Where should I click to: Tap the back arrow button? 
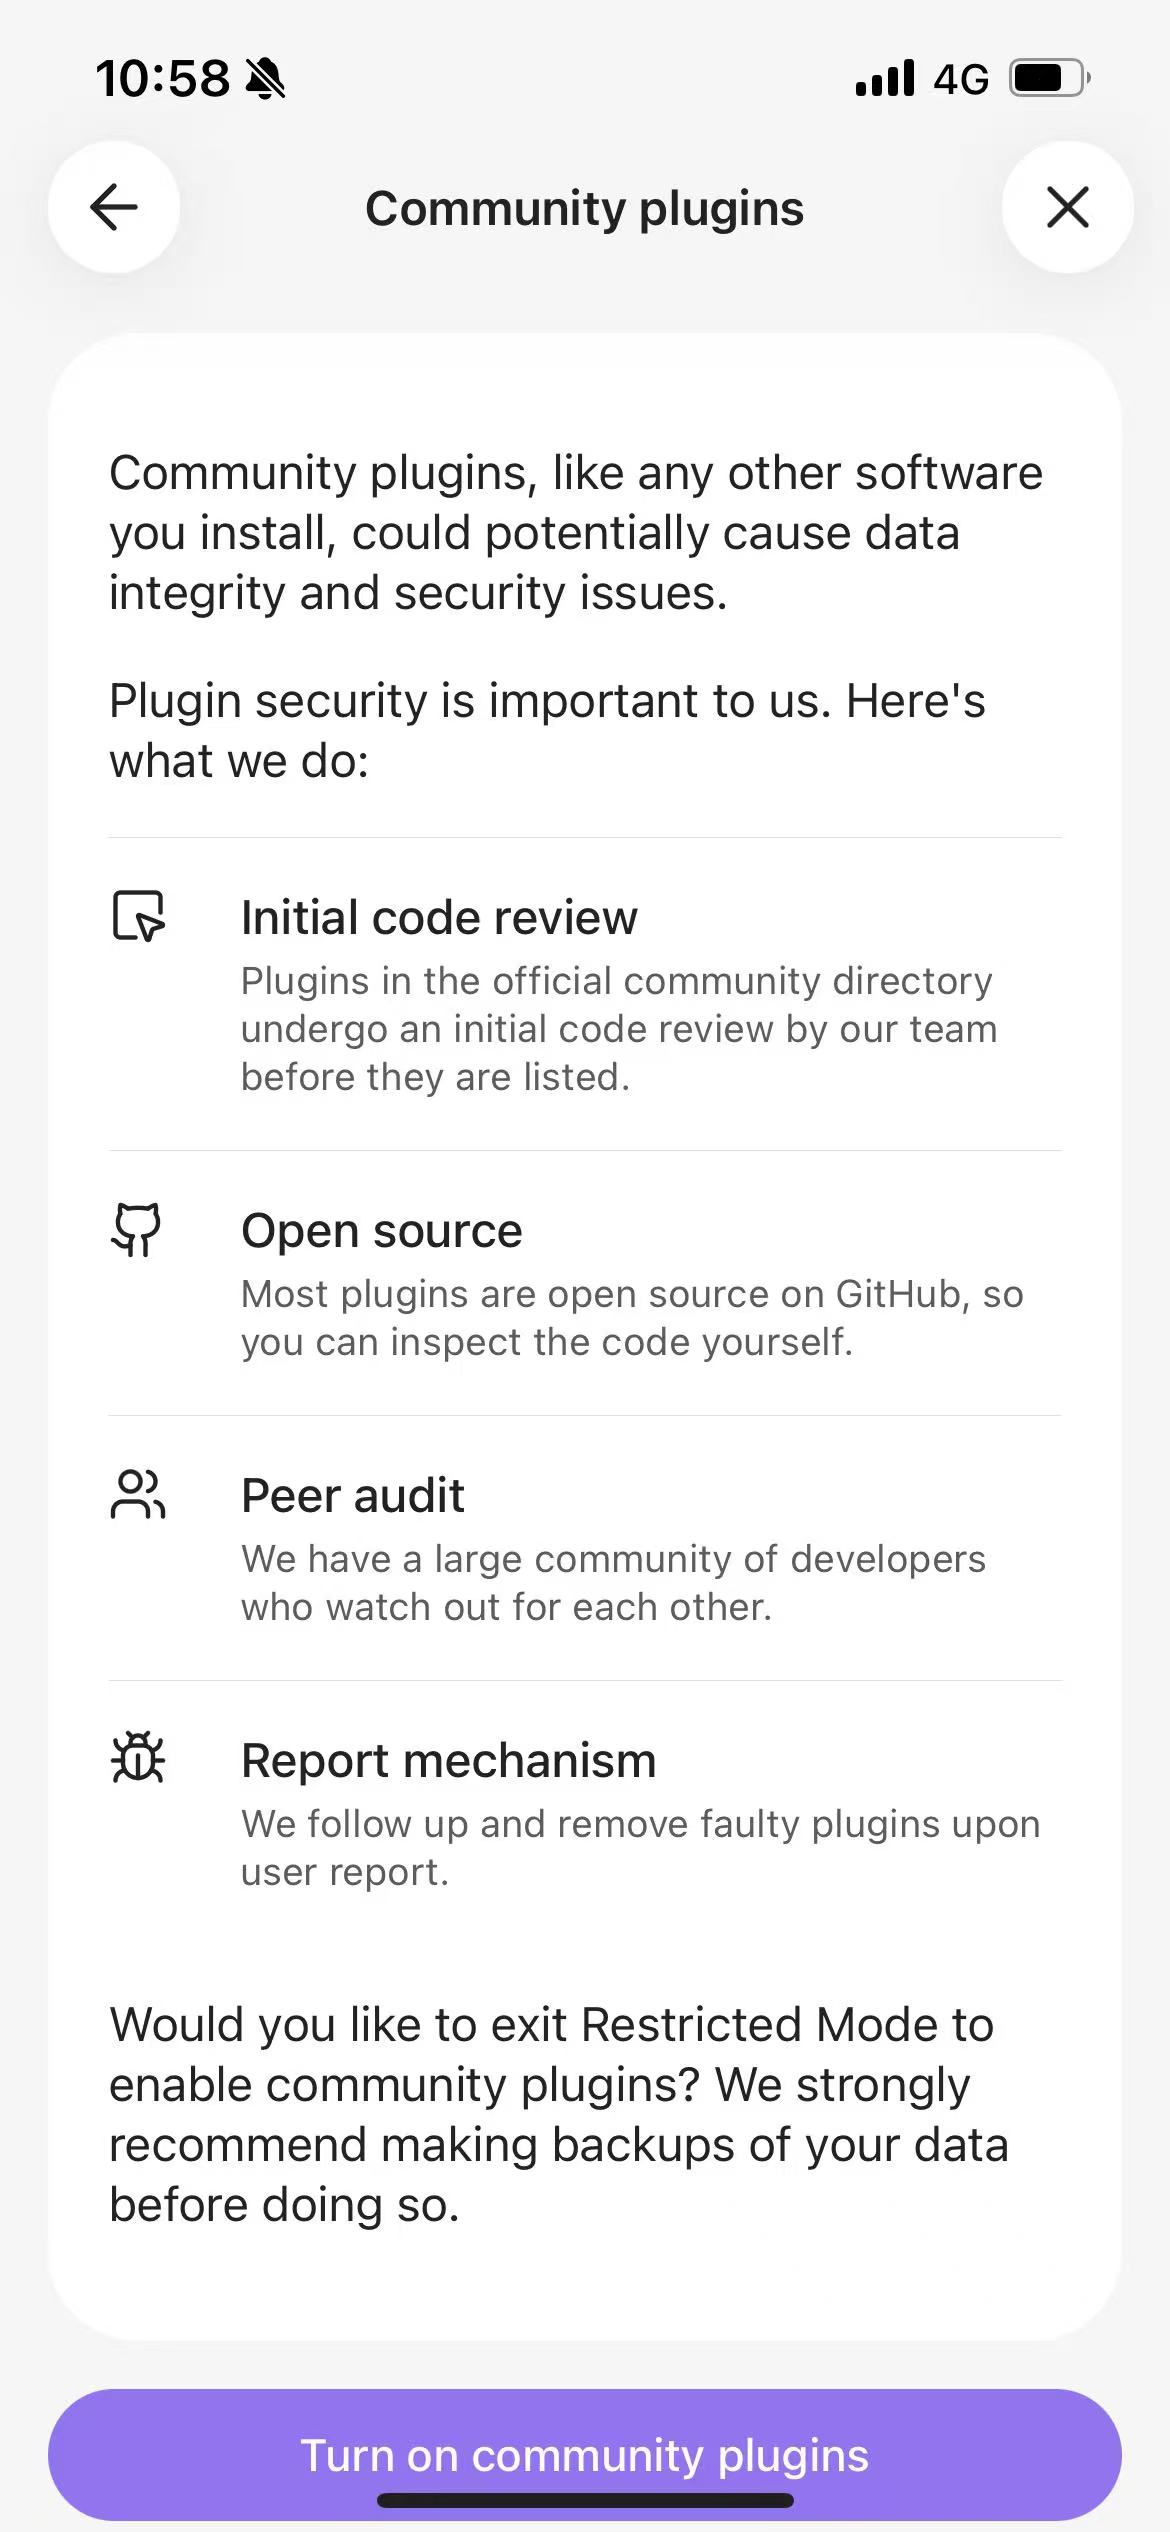click(x=114, y=208)
